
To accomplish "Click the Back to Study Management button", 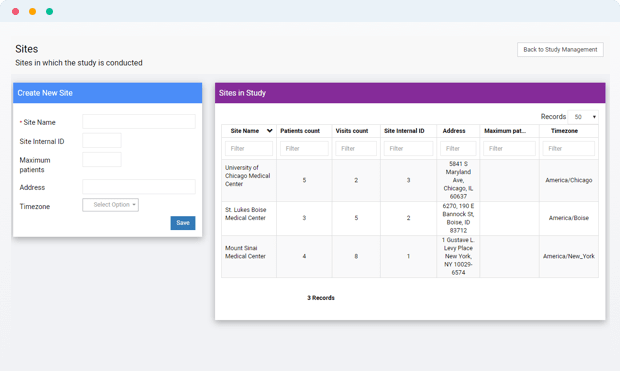I will 560,49.
